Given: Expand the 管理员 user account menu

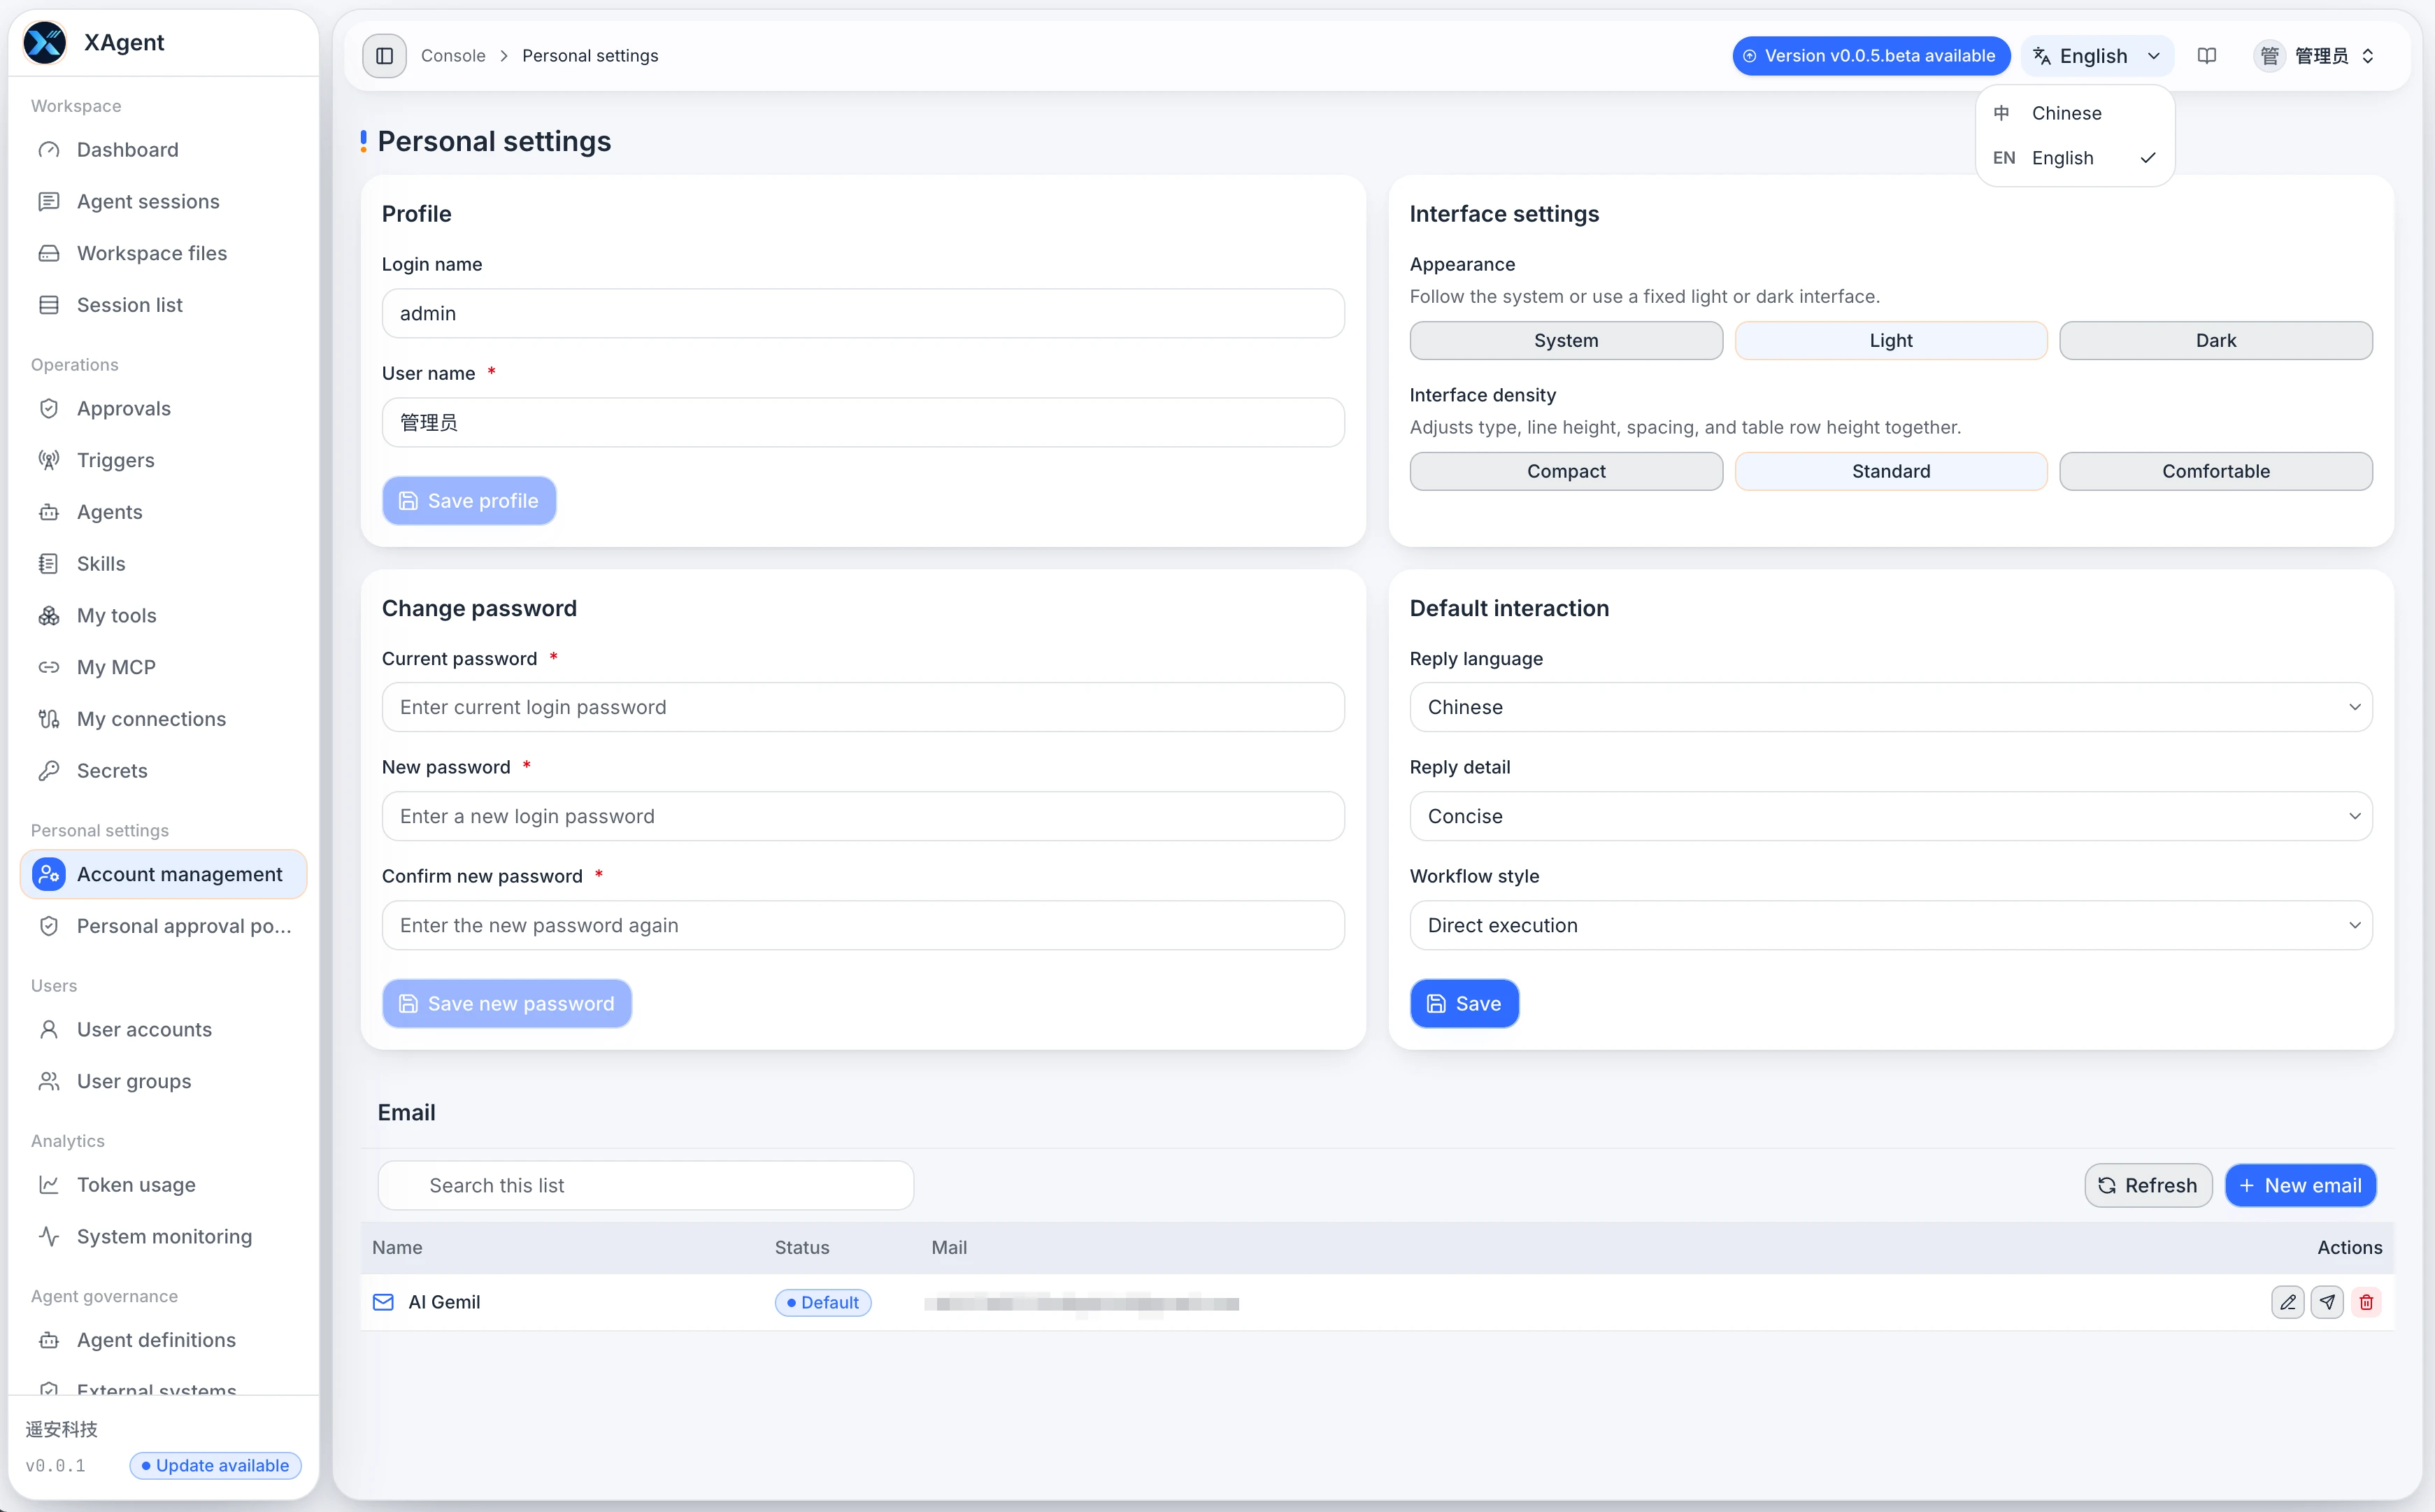Looking at the screenshot, I should (2314, 56).
